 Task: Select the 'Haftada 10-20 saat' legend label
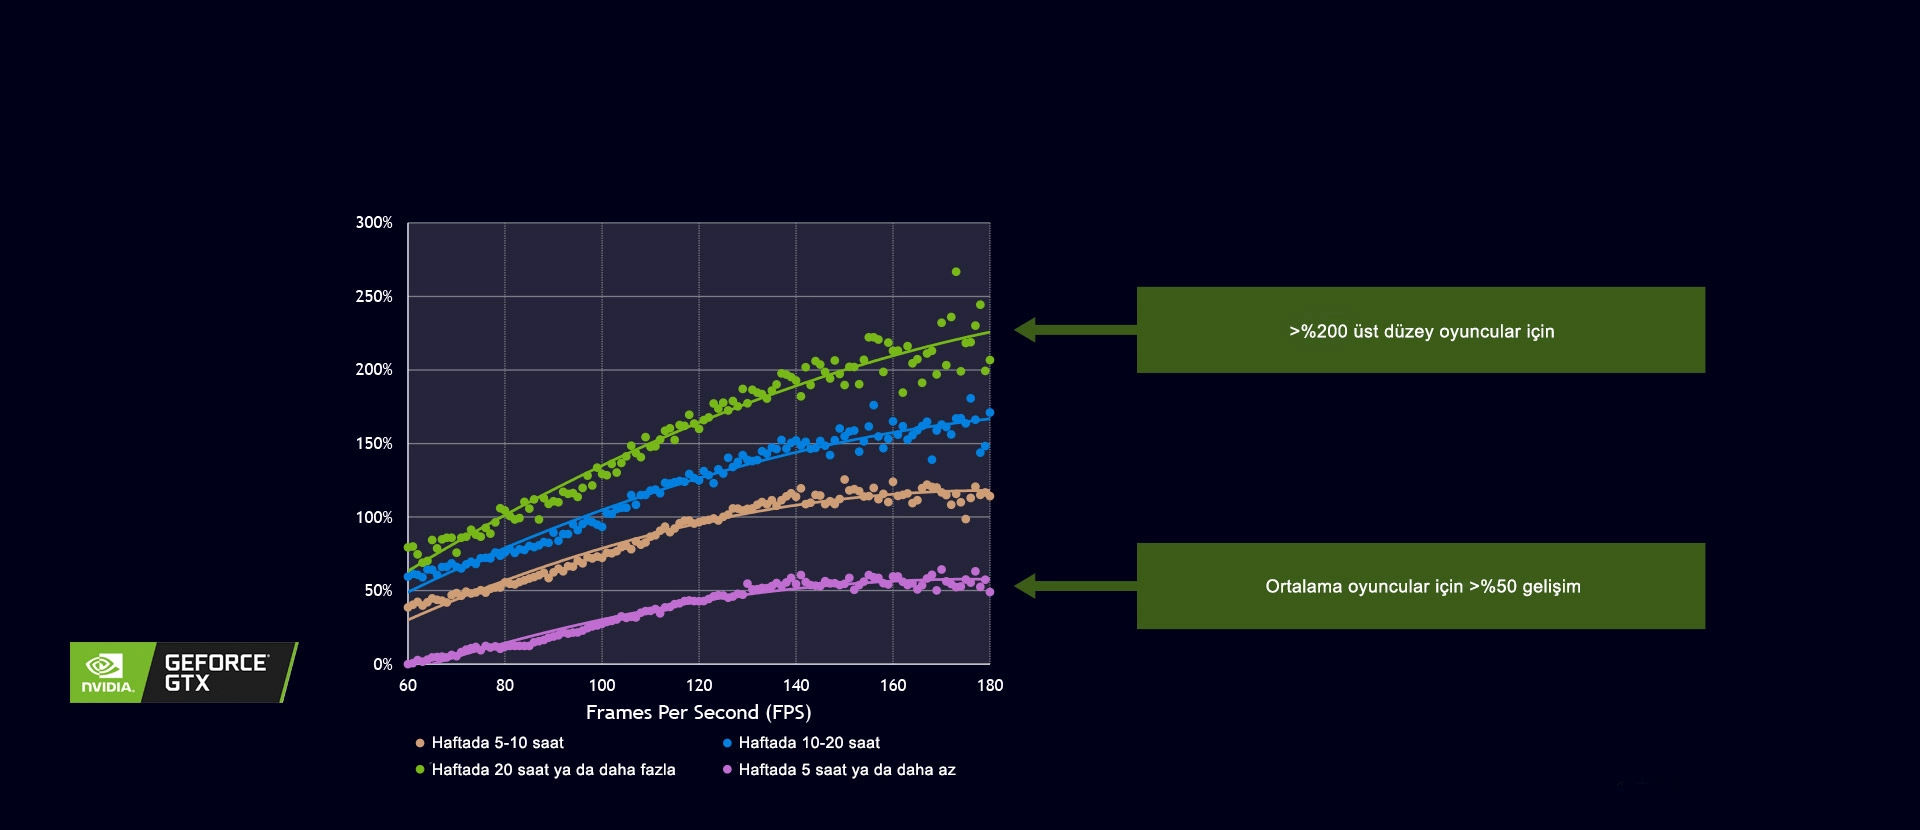[x=809, y=743]
